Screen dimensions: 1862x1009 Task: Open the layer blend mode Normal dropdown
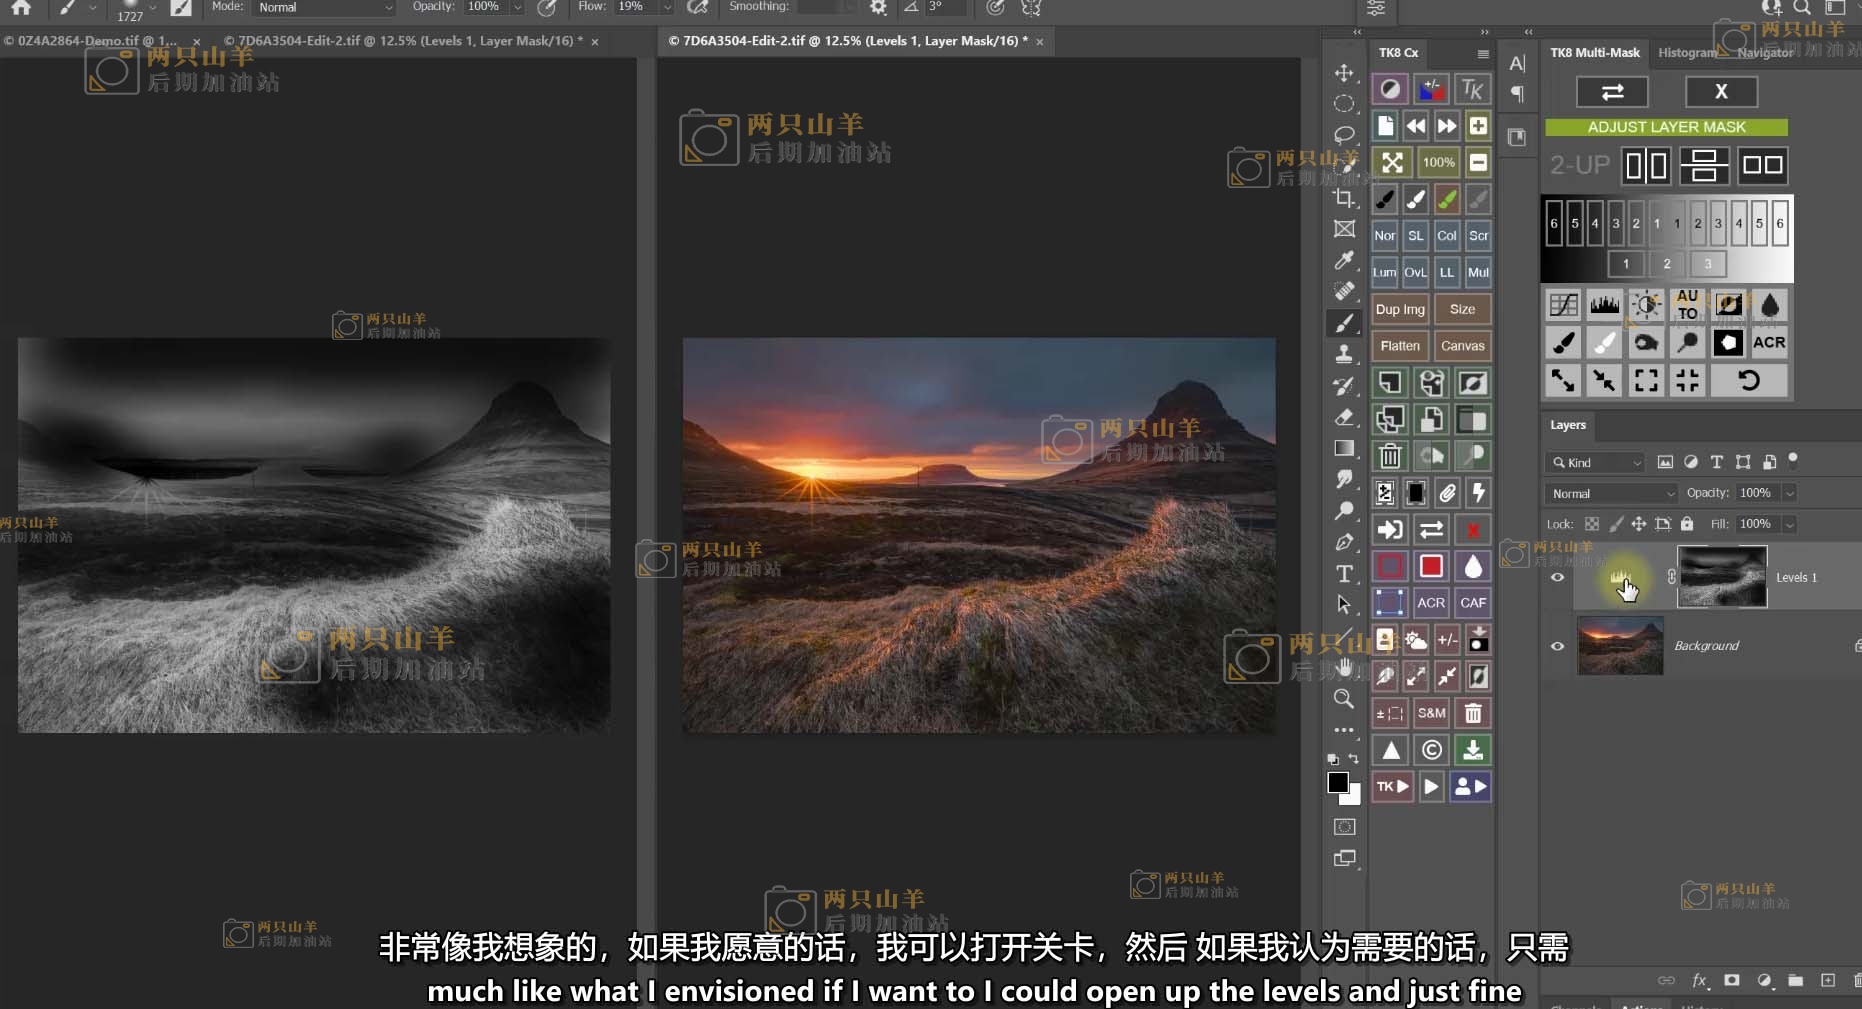pyautogui.click(x=1612, y=493)
